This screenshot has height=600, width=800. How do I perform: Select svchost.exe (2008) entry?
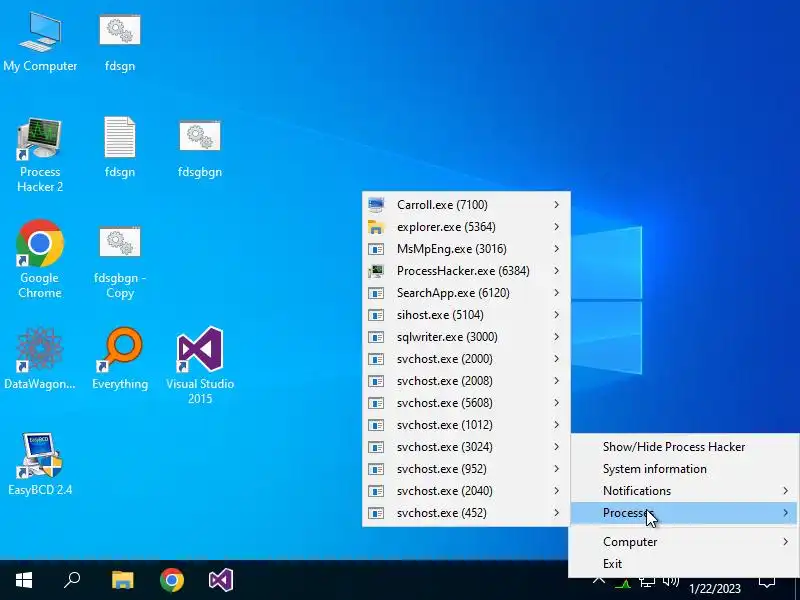466,381
